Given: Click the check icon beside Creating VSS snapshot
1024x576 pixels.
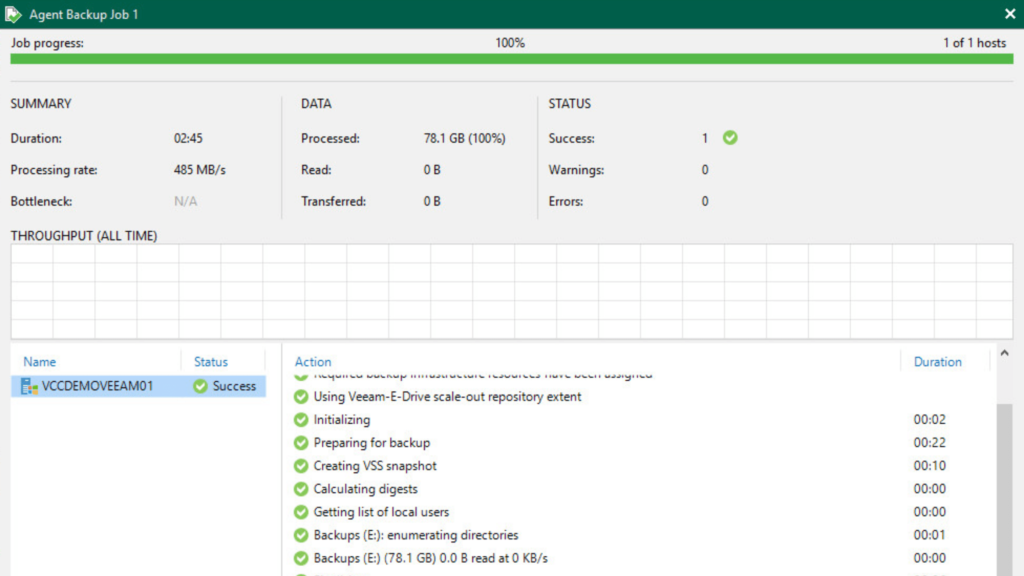Looking at the screenshot, I should (x=301, y=466).
